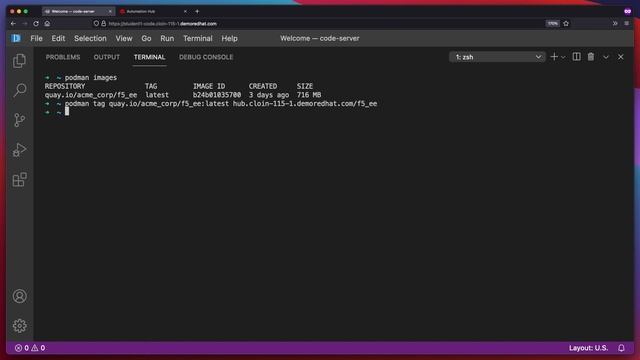Click 'Layout: U.S.' in status bar

588,348
